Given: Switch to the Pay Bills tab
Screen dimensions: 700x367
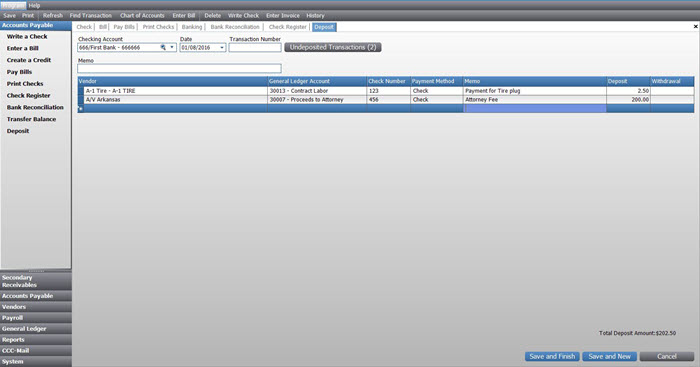Looking at the screenshot, I should tap(124, 27).
